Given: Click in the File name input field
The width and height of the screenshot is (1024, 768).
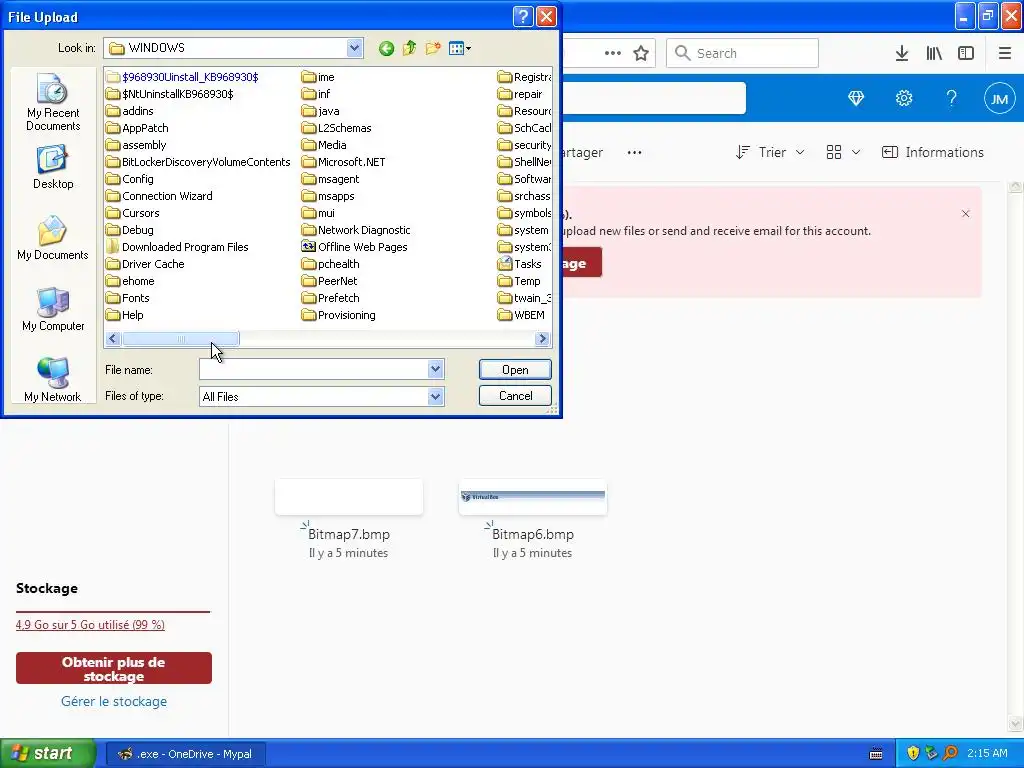Looking at the screenshot, I should [314, 370].
